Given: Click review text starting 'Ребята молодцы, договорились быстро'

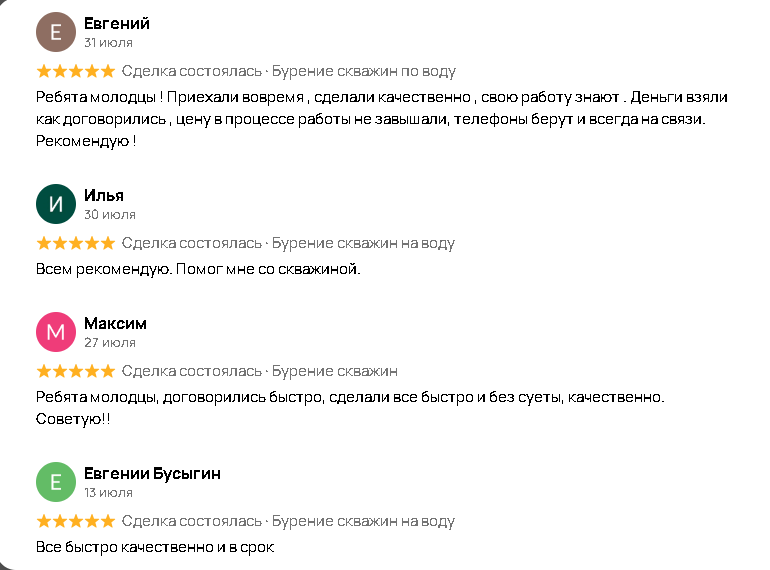Looking at the screenshot, I should coord(349,397).
